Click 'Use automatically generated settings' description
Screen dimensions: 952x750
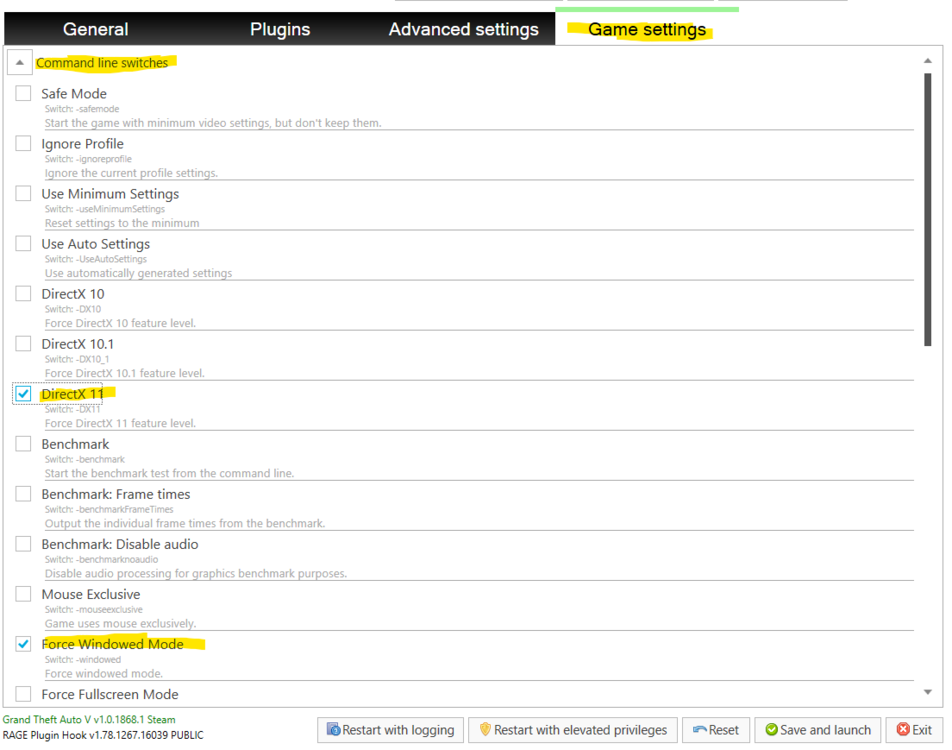click(138, 273)
